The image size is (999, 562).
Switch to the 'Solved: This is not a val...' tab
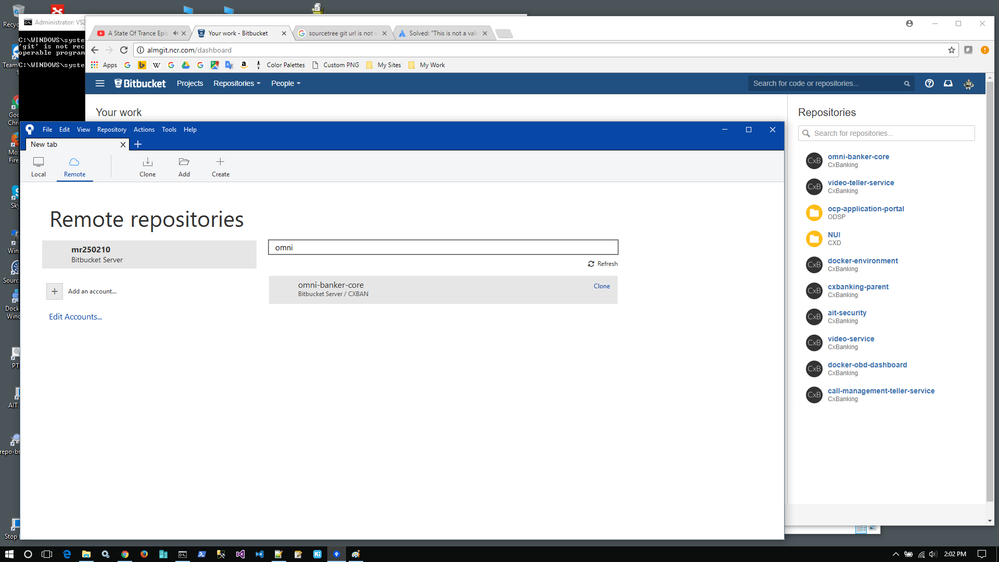[x=443, y=33]
